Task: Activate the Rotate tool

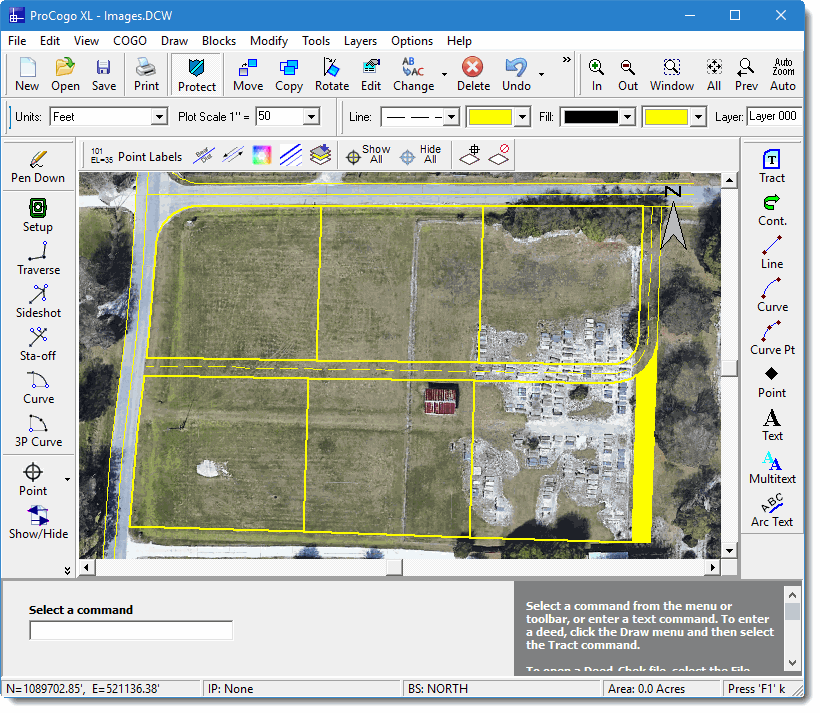Action: pos(332,74)
